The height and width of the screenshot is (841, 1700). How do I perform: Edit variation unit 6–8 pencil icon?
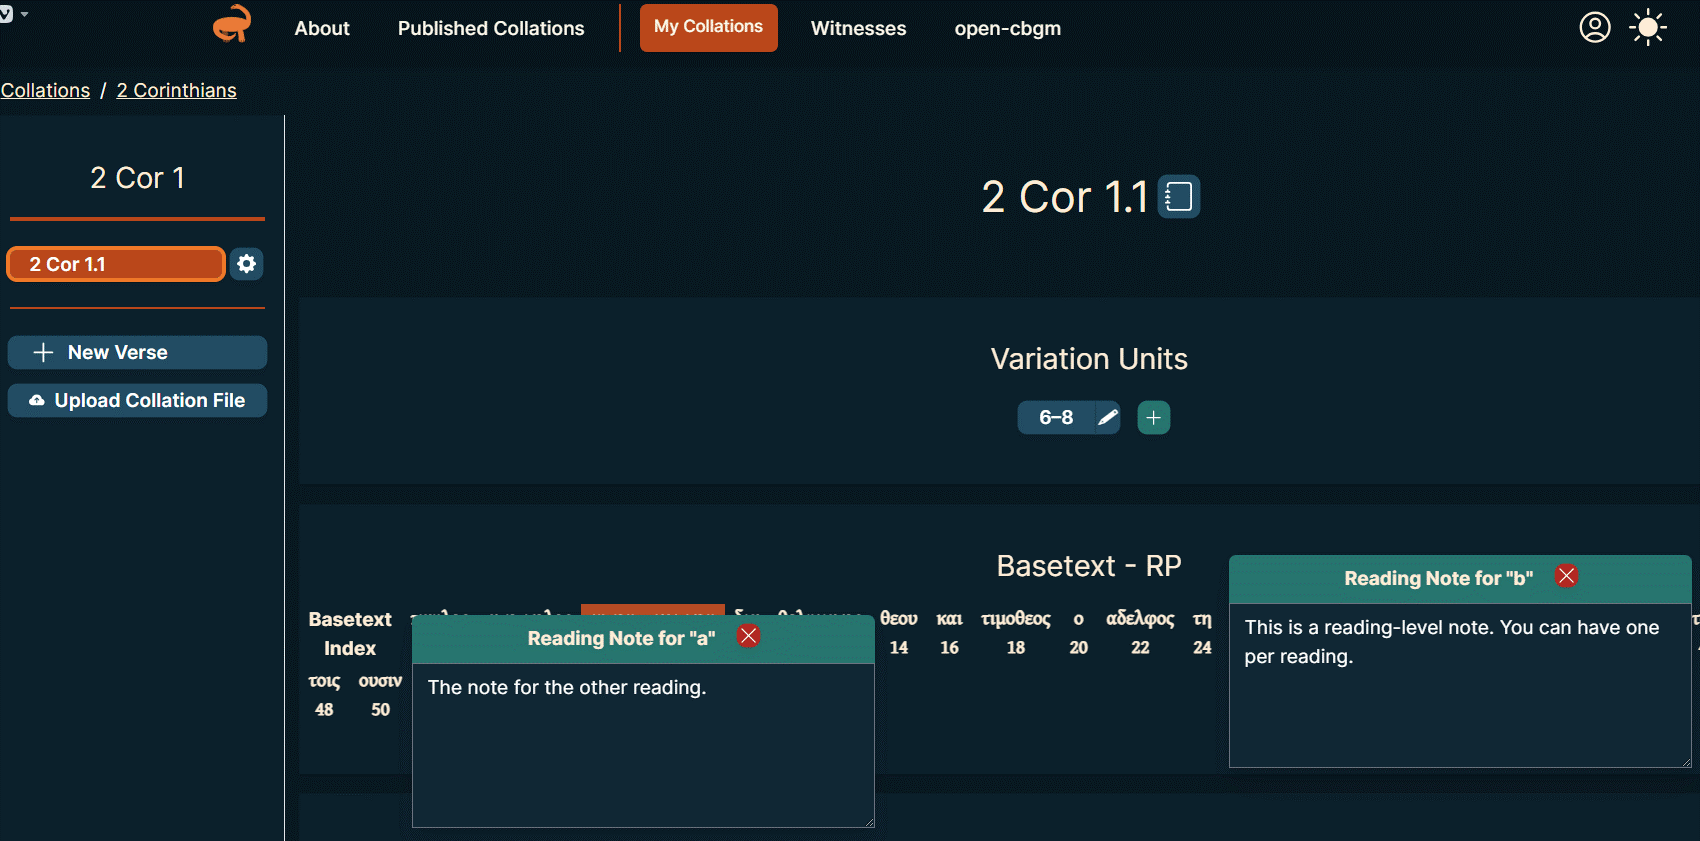1107,417
